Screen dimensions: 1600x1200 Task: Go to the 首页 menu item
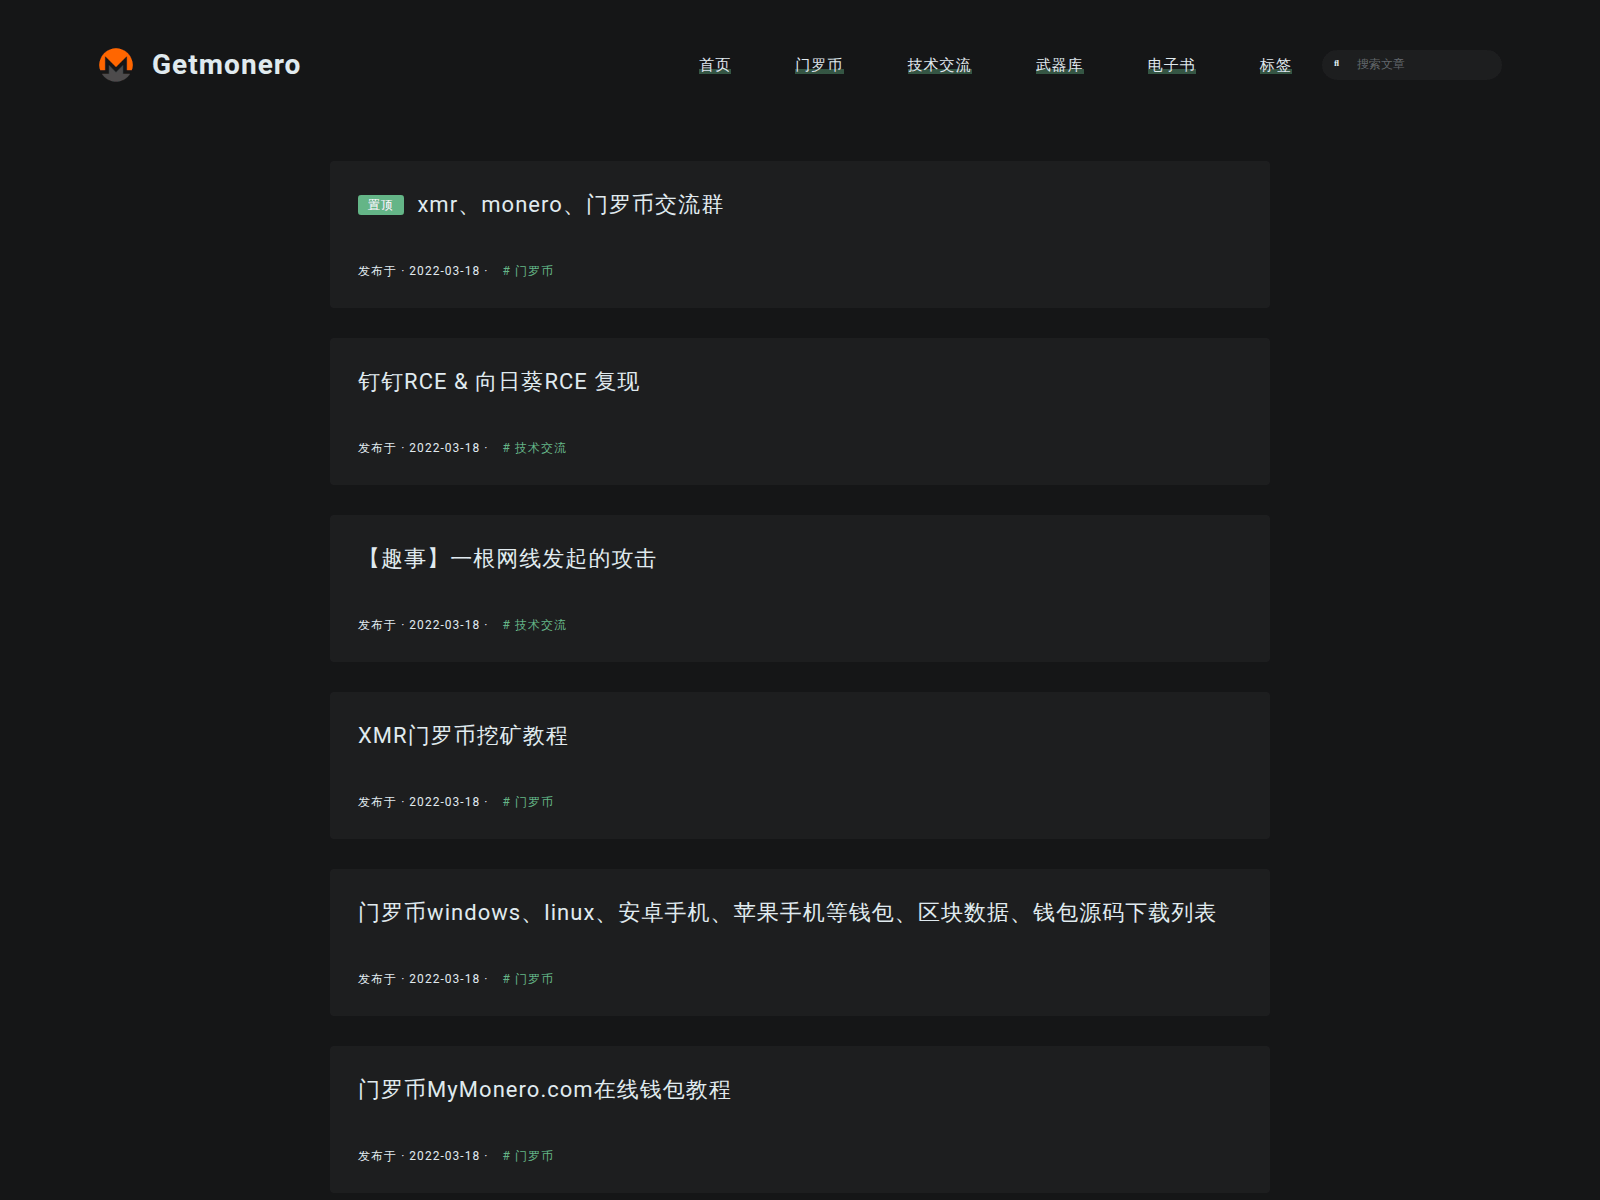click(714, 65)
